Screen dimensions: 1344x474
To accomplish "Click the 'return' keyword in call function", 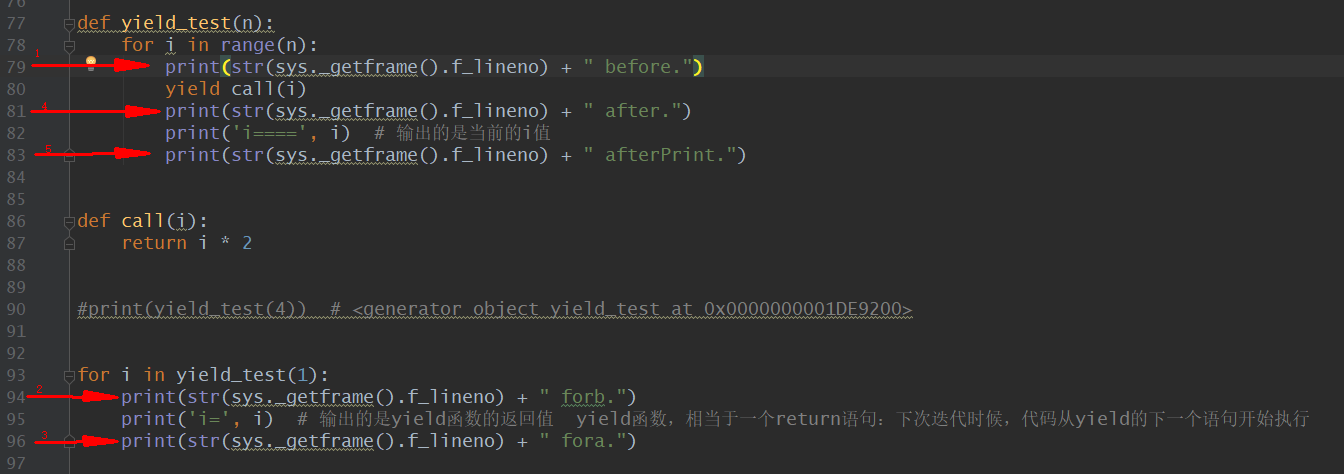I will tap(154, 243).
